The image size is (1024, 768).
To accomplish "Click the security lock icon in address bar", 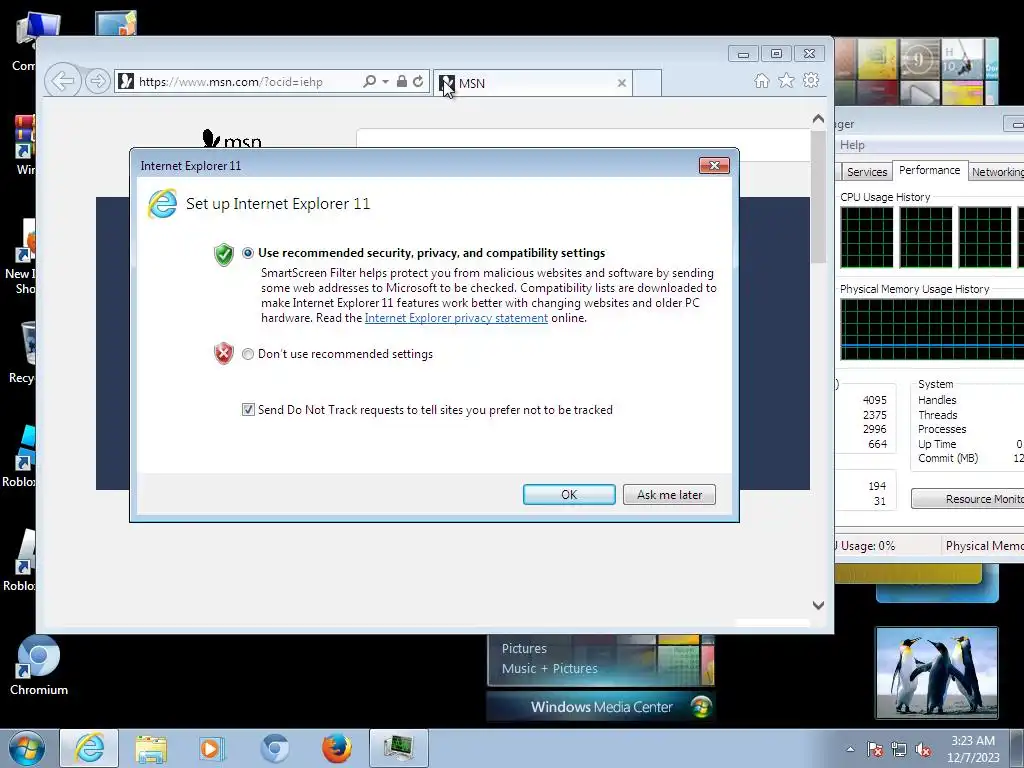I will [402, 82].
